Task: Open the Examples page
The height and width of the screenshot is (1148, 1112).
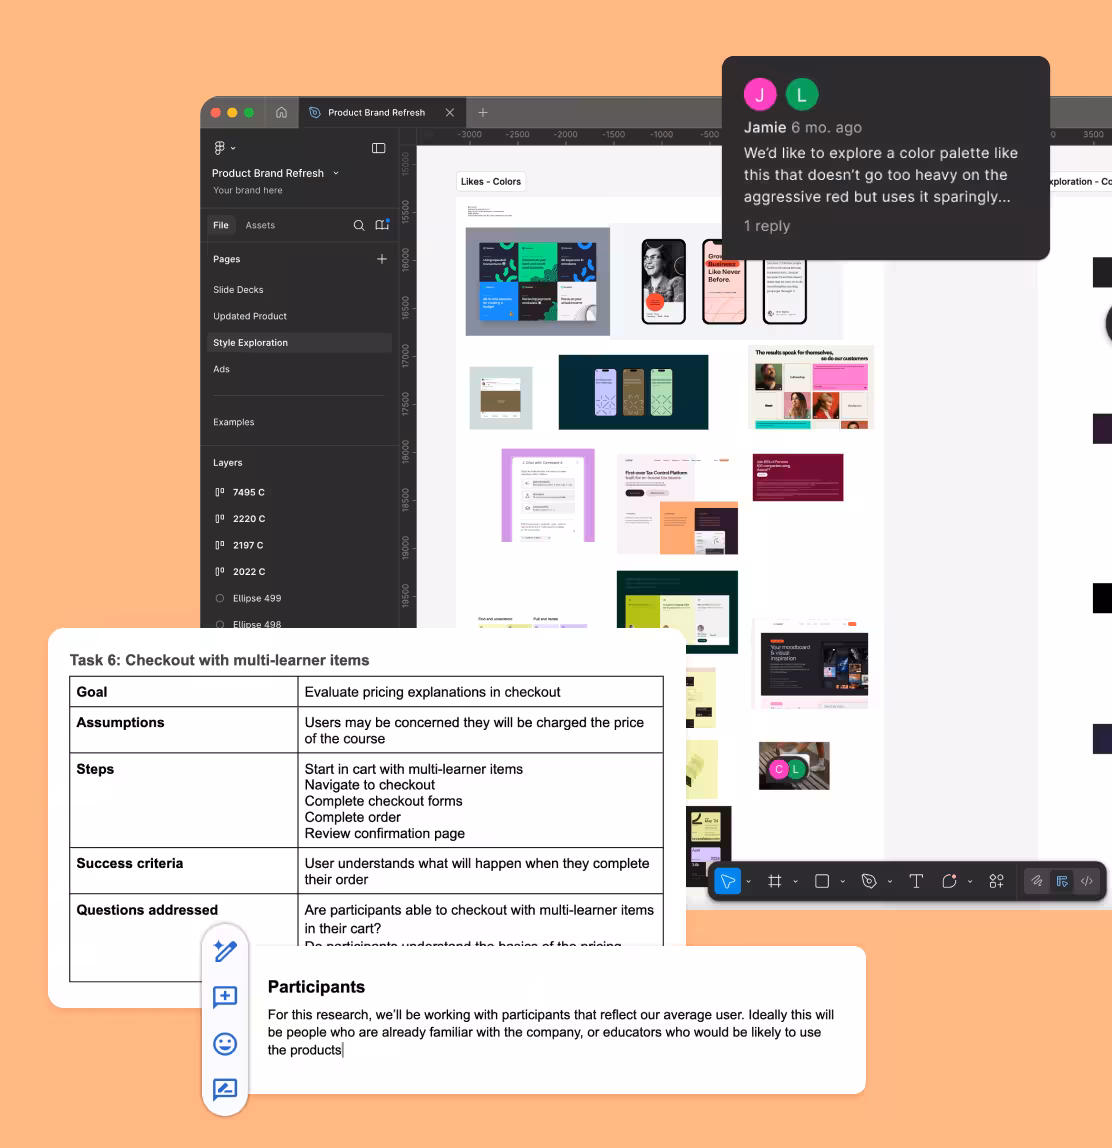Action: click(234, 422)
